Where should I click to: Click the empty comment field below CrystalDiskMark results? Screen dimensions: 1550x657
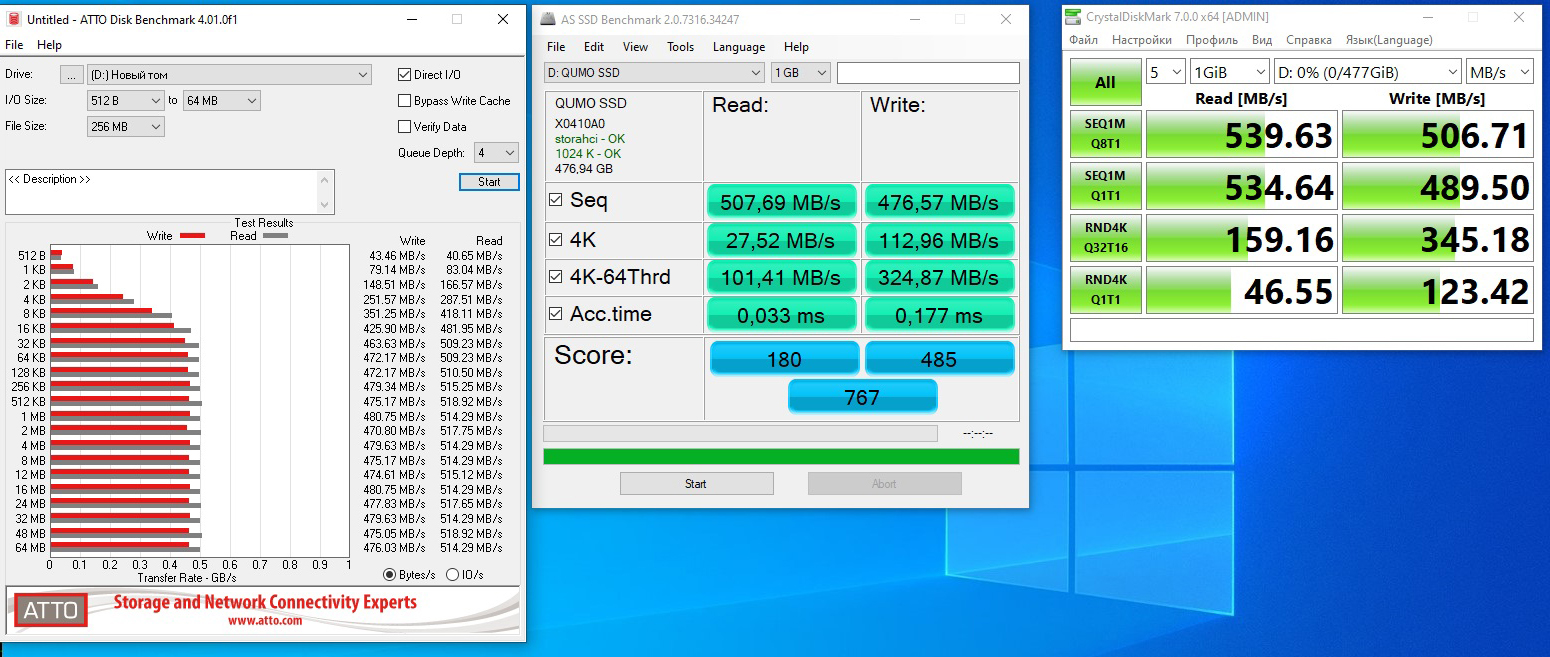1302,330
